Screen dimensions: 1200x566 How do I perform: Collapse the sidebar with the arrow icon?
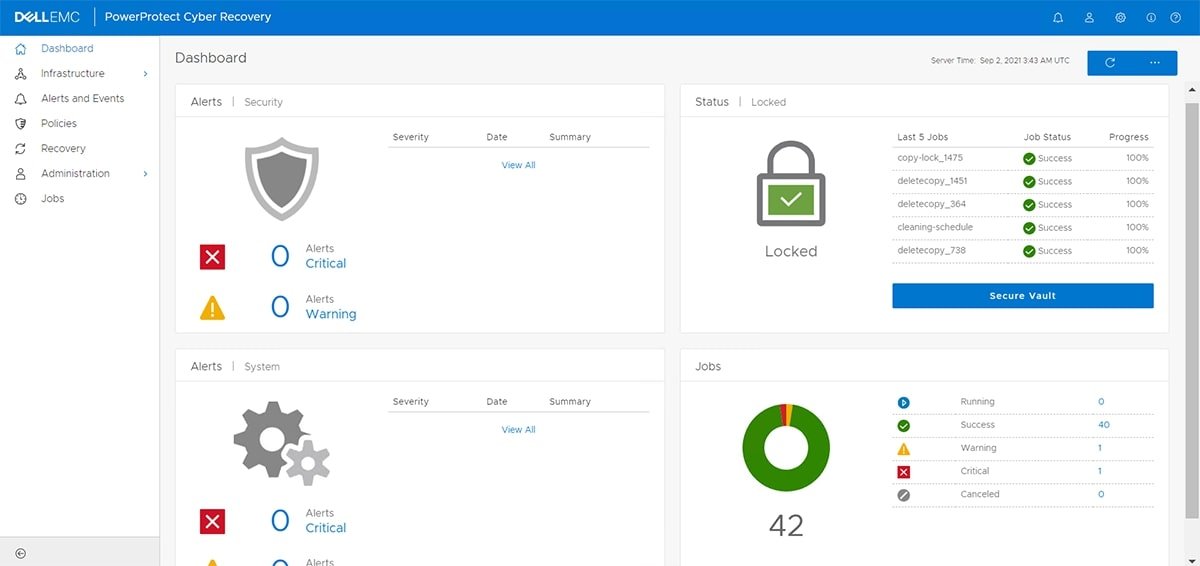click(x=20, y=553)
